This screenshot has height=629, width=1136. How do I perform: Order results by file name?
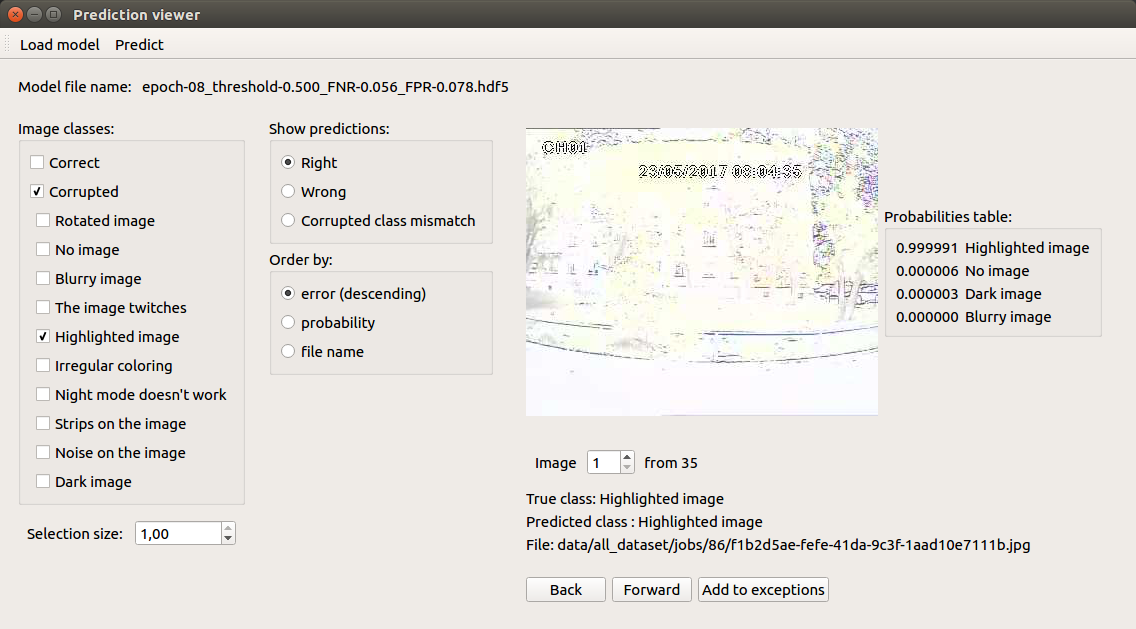tap(288, 352)
